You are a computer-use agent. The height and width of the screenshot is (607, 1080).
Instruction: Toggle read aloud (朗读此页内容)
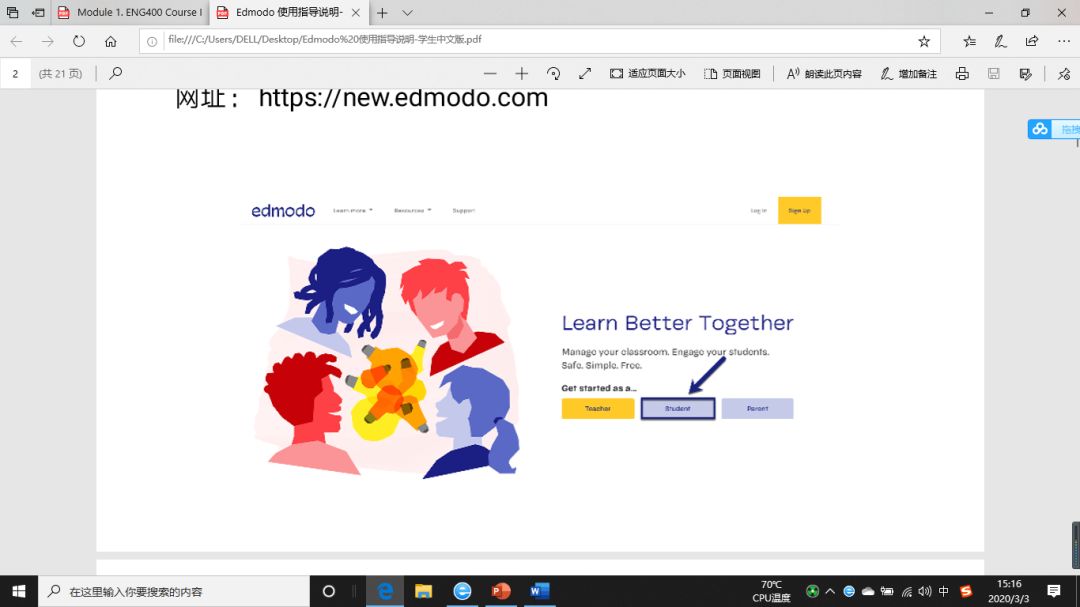824,74
